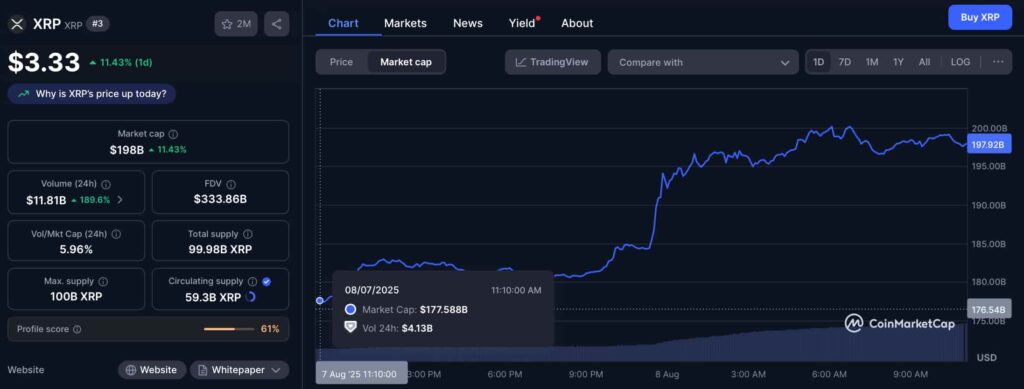Select the 1M time range
Viewport: 1024px width, 389px height.
872,62
